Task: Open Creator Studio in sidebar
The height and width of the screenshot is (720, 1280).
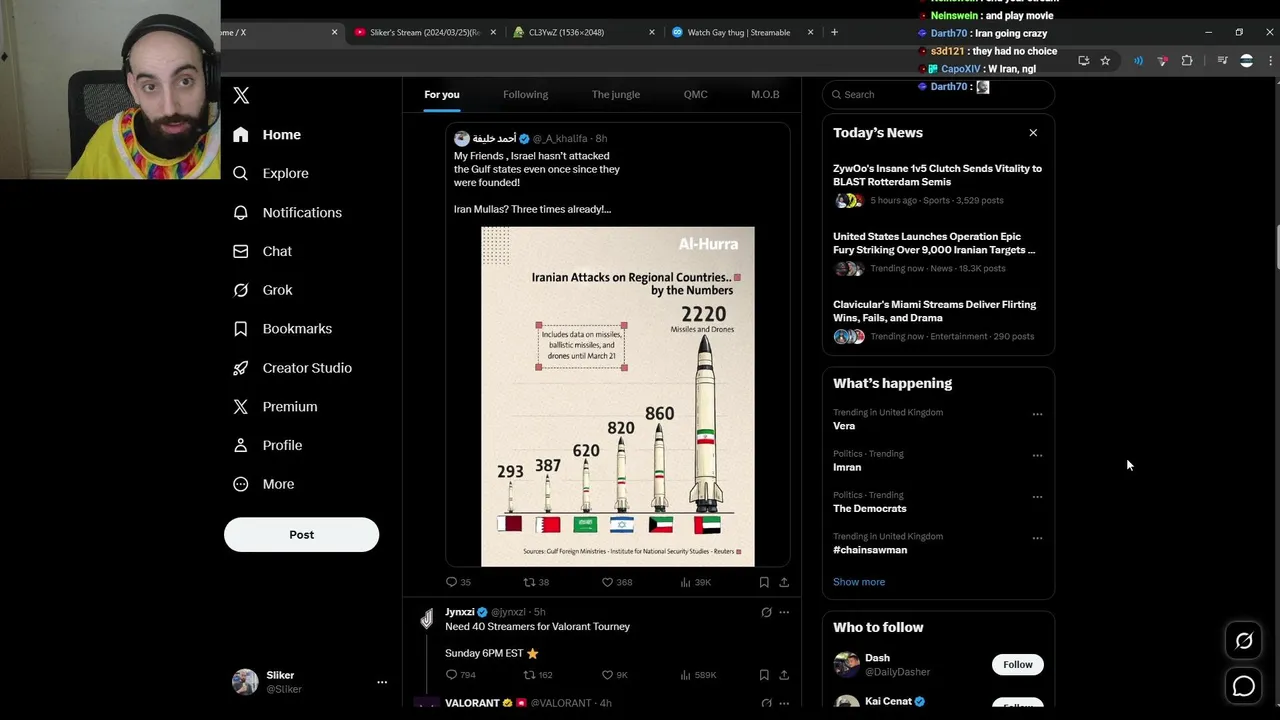Action: (292, 368)
